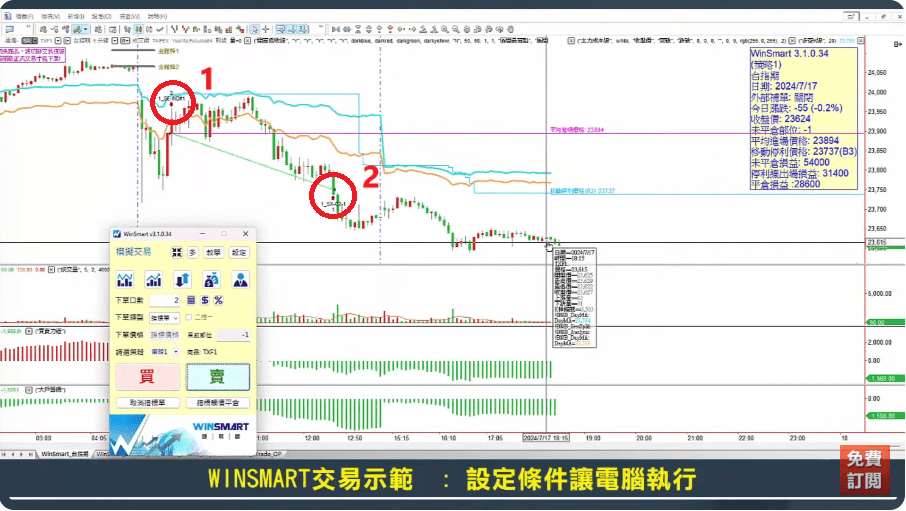Click the percent icon beside order quantity
Viewport: 906px width, 511px height.
218,301
